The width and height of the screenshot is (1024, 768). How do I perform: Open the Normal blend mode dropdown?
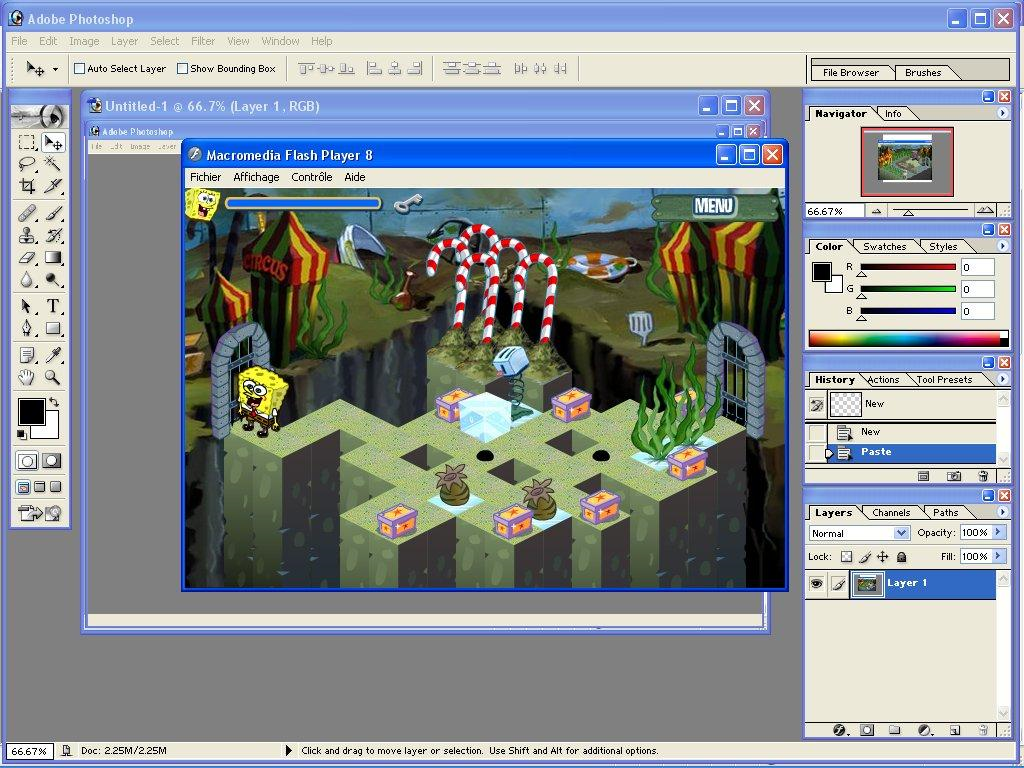[x=859, y=534]
